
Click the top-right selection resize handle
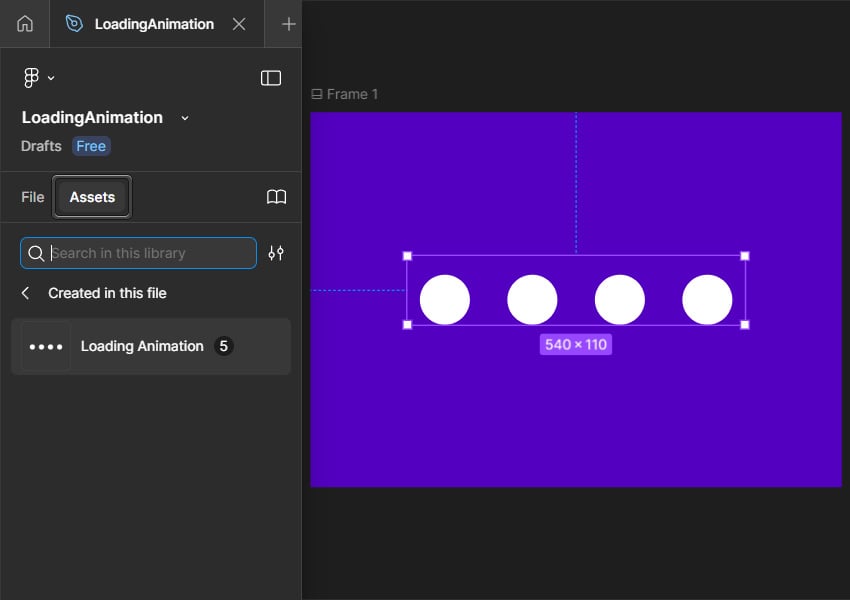[x=744, y=256]
